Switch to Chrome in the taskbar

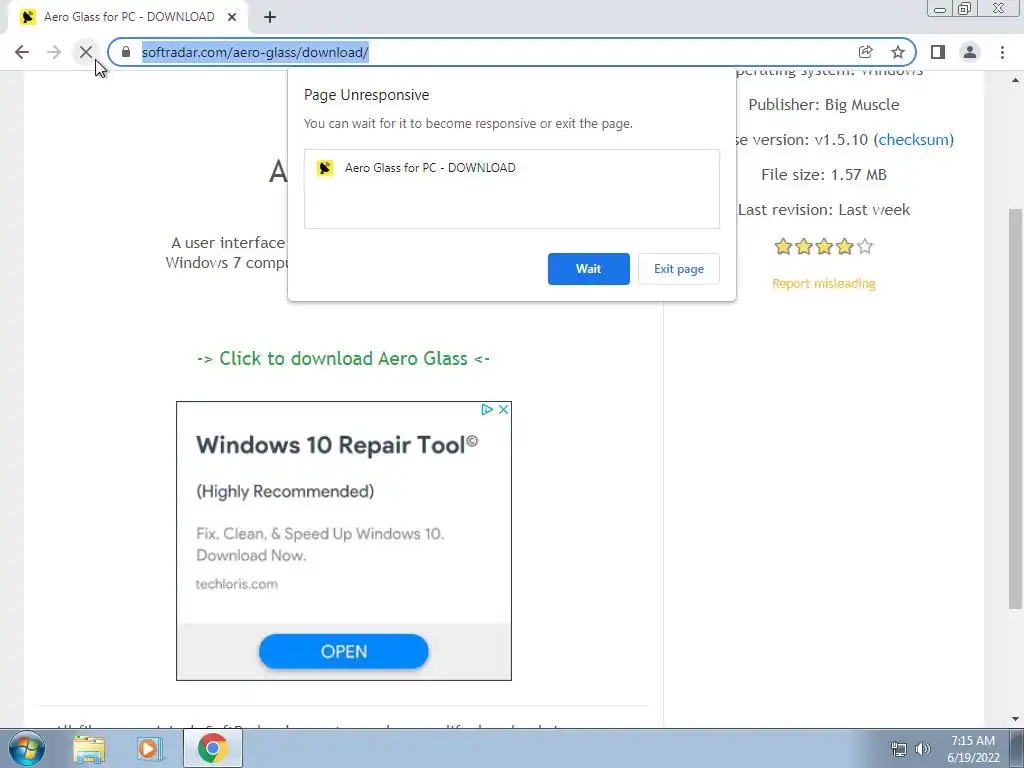pyautogui.click(x=213, y=749)
